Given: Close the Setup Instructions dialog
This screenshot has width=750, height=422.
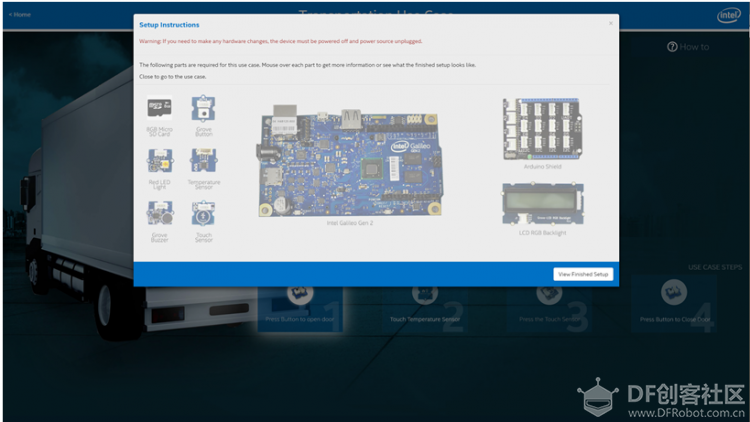Looking at the screenshot, I should click(611, 23).
